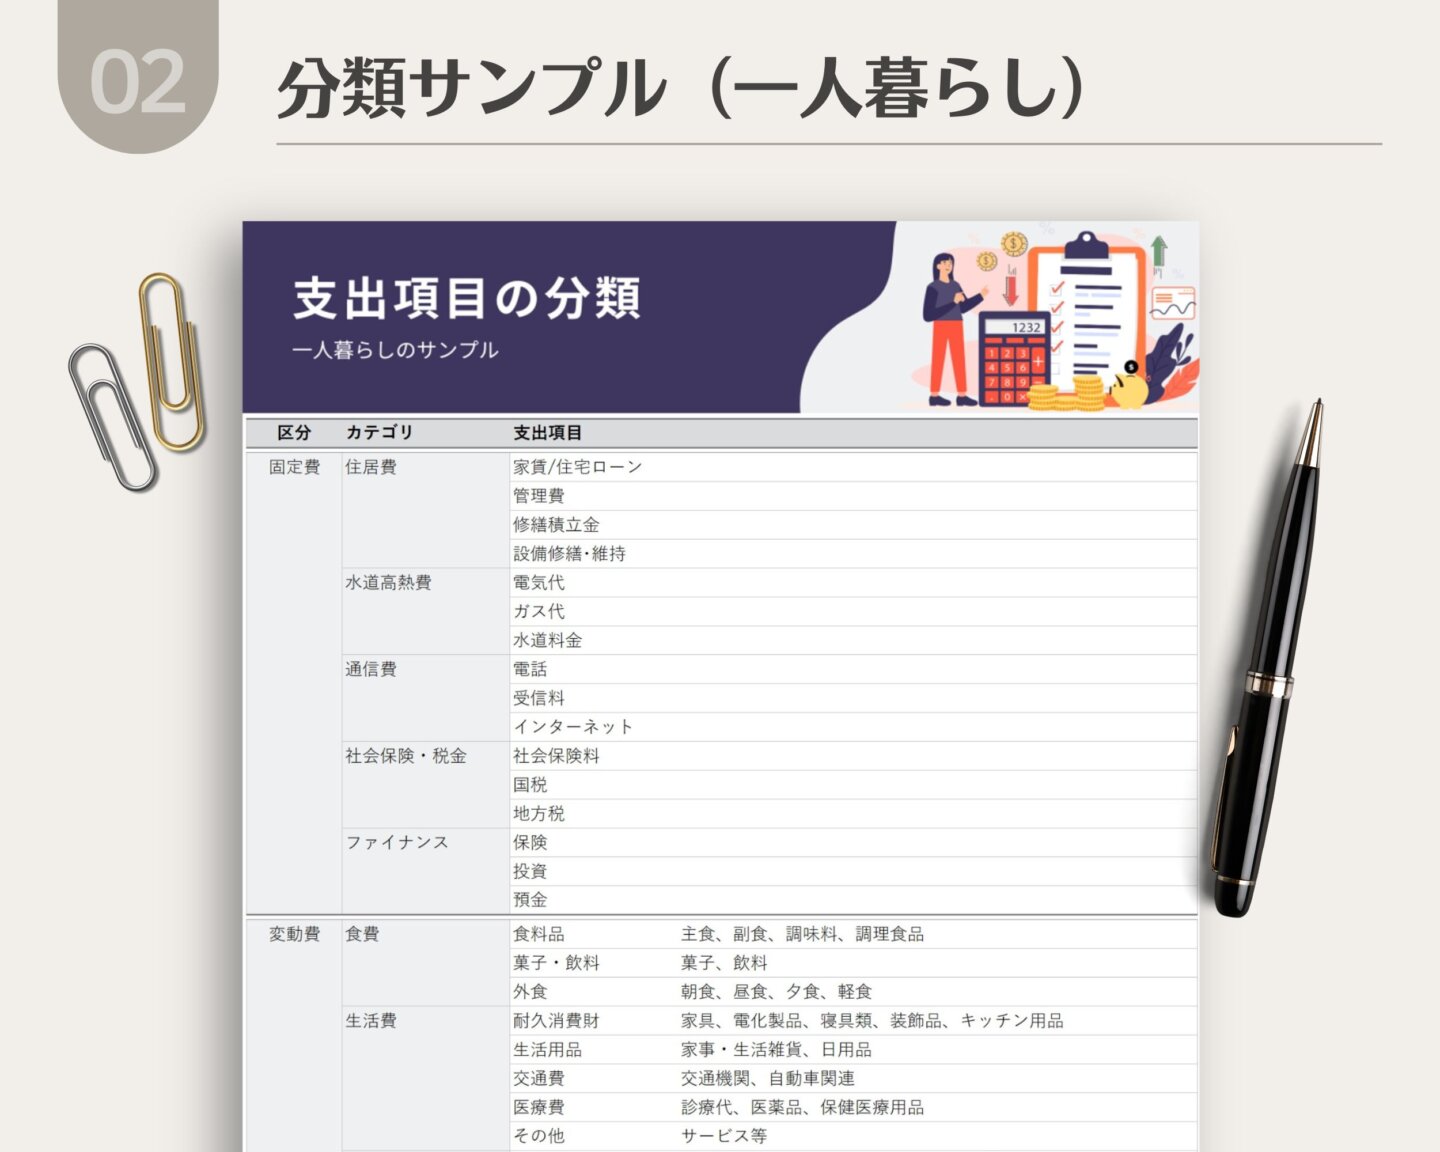Screen dimensions: 1440x1152
Task: Click the 水道高熱費 category cell
Action: point(388,582)
